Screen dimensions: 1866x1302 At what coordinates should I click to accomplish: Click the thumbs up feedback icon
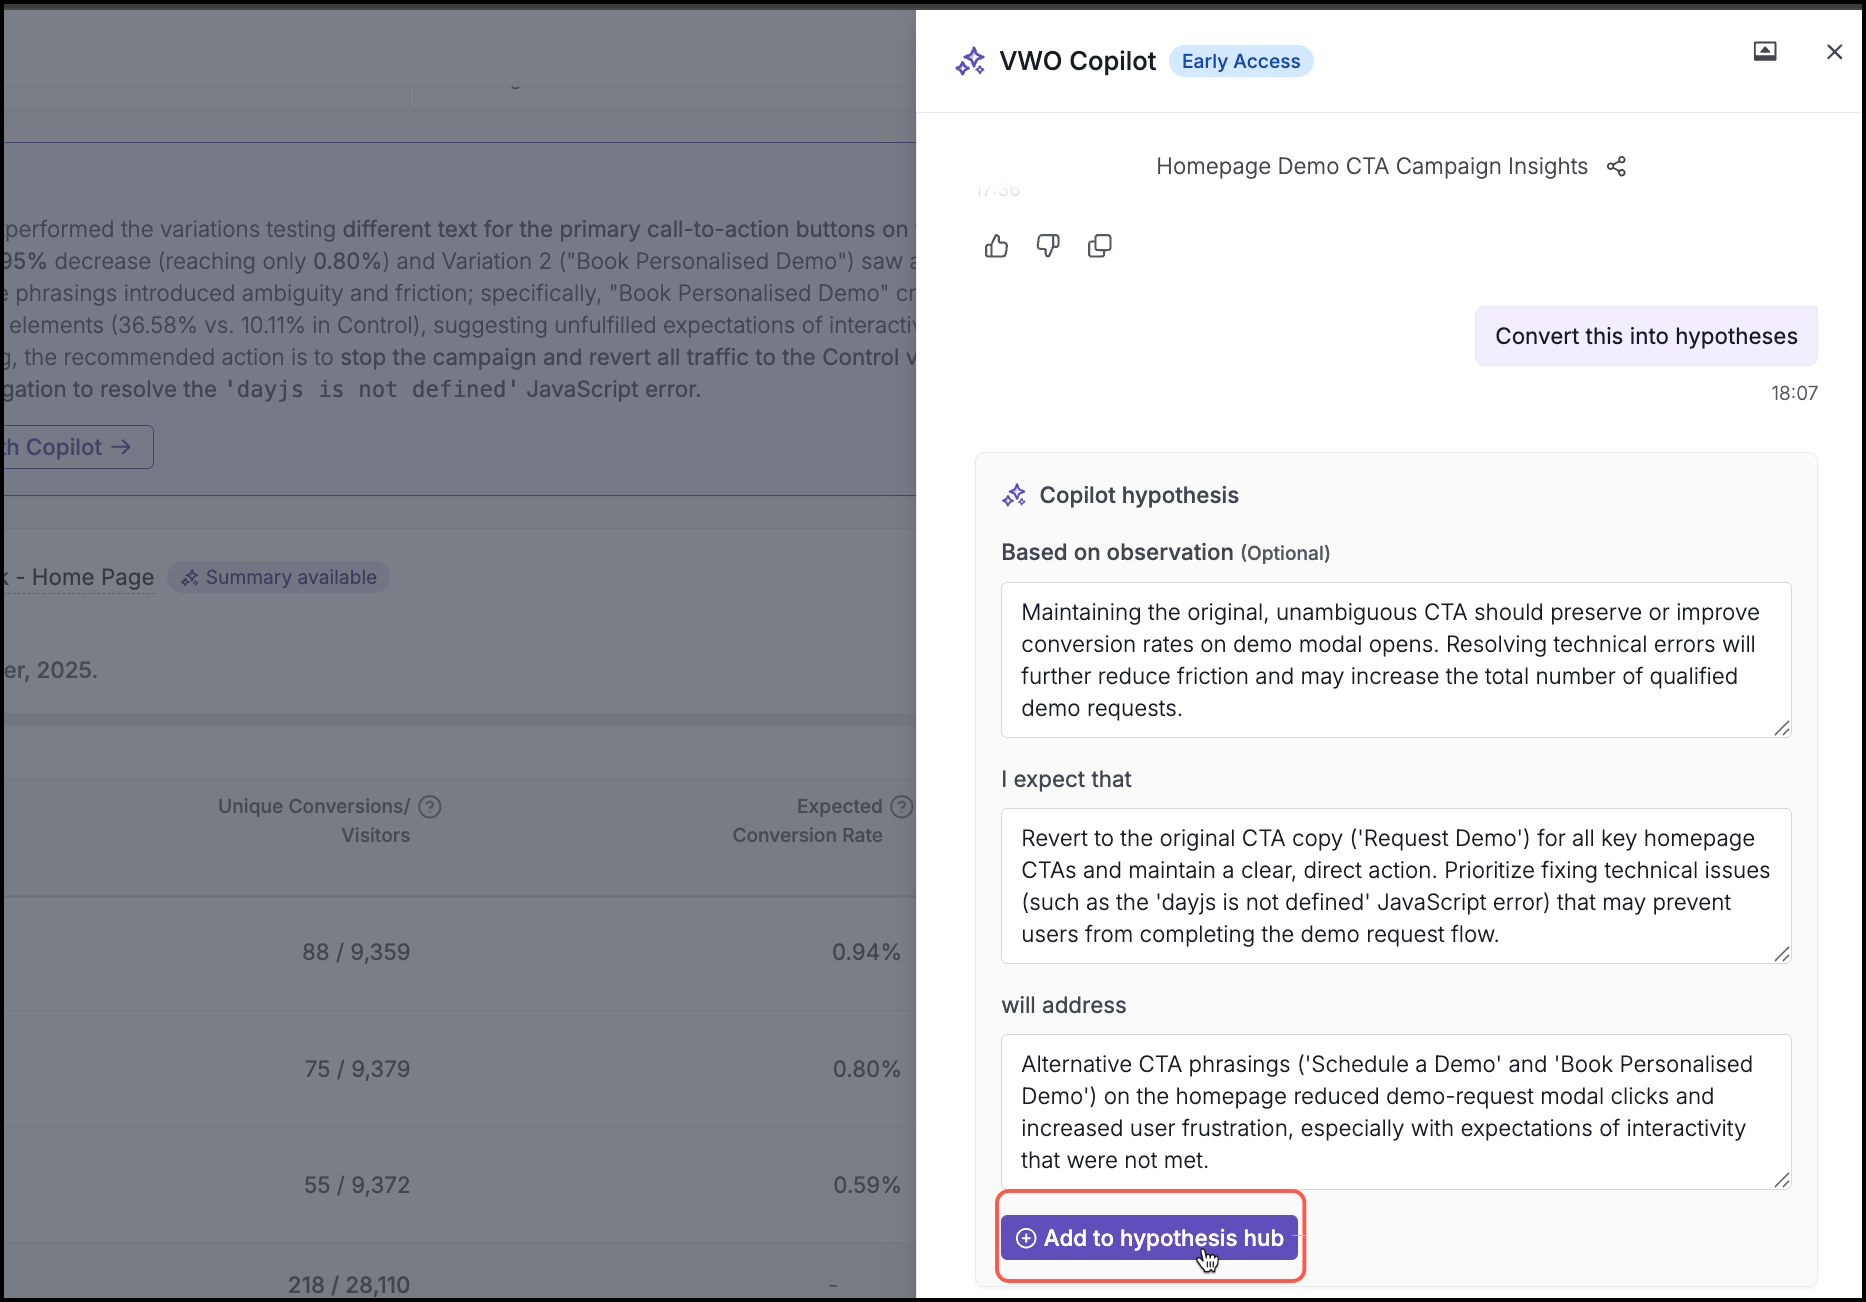[x=996, y=246]
